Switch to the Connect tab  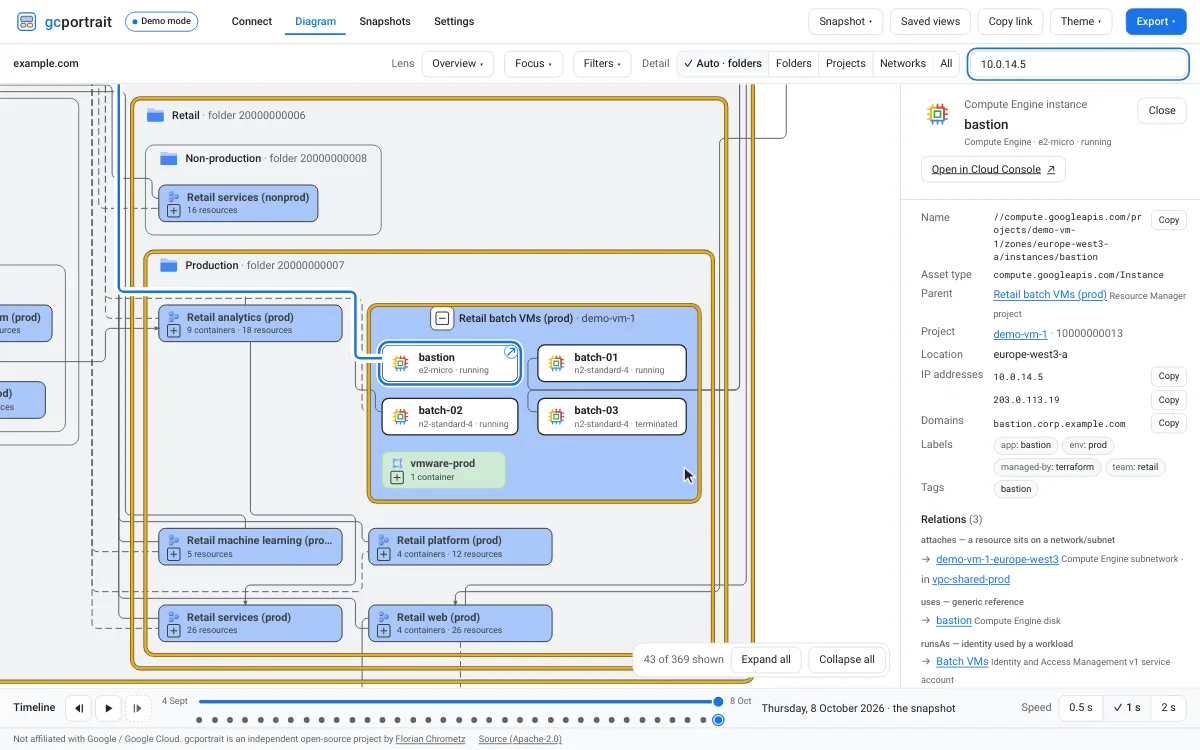point(251,22)
